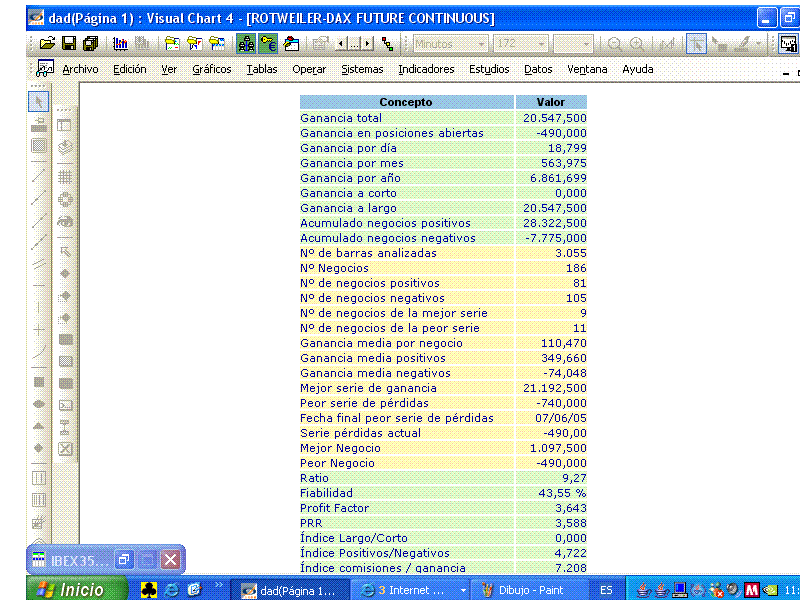
Task: Open grouped Internet Explorer taskbar button
Action: (411, 590)
